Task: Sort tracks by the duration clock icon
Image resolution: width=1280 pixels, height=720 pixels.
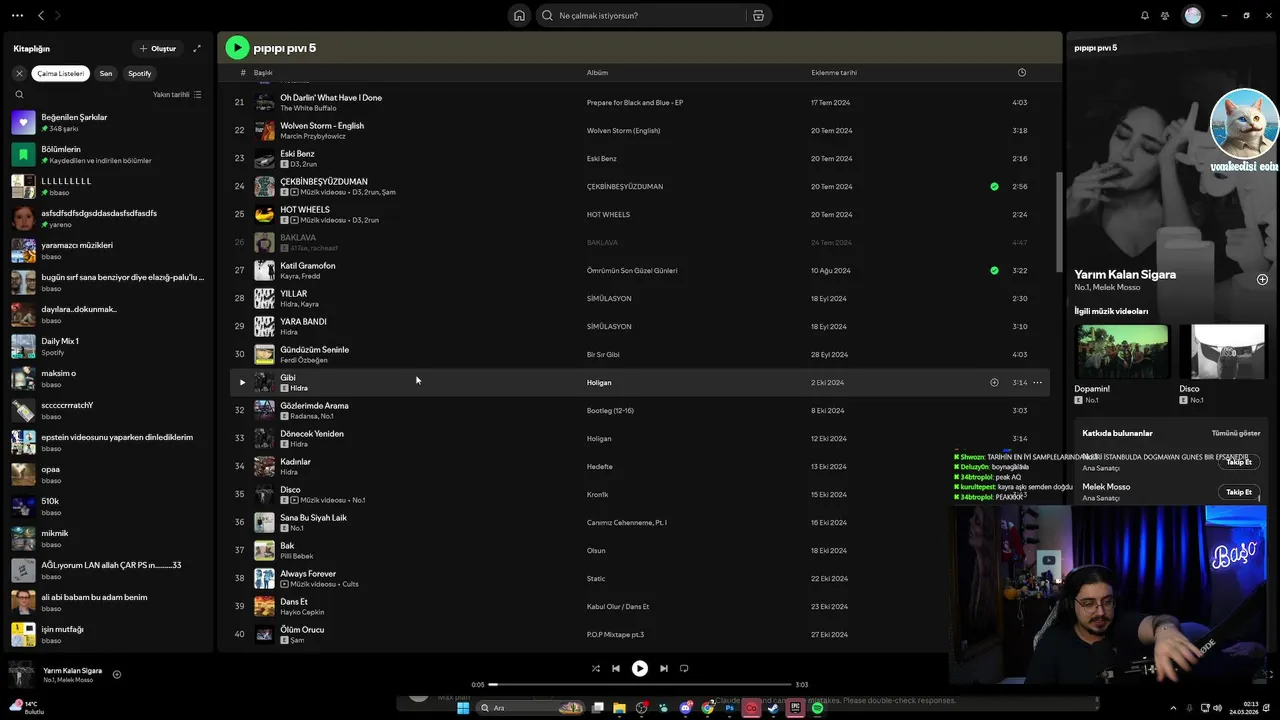Action: (x=1021, y=72)
